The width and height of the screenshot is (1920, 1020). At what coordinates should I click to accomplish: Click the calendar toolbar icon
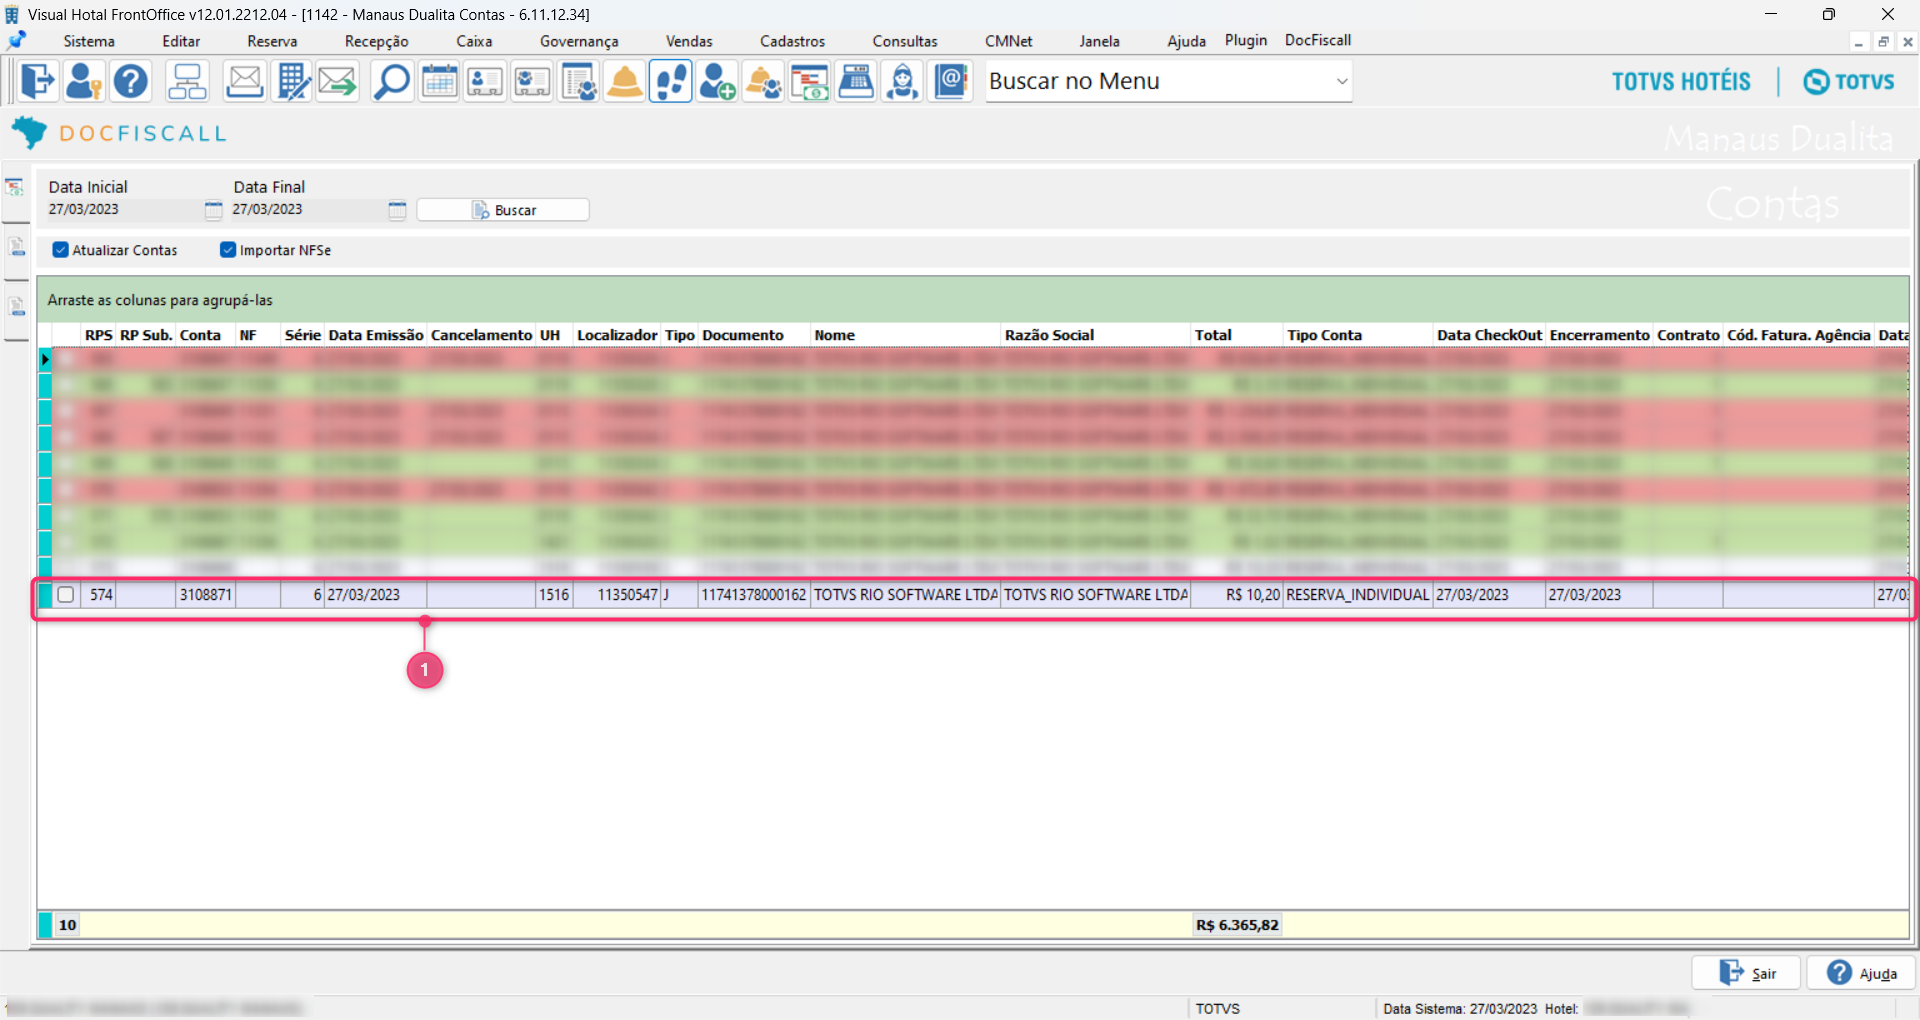point(439,81)
